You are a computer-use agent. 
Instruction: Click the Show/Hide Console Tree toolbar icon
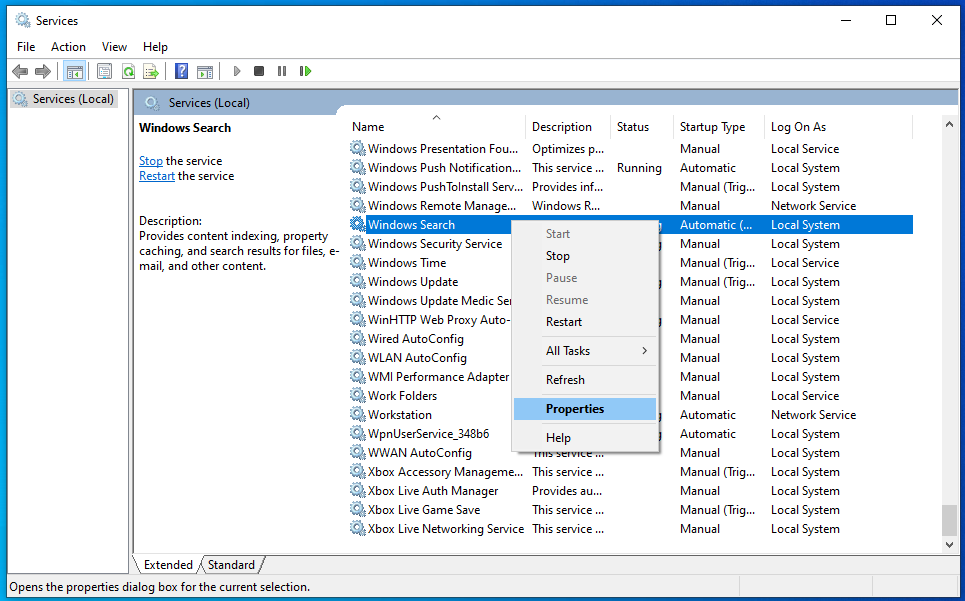coord(74,71)
